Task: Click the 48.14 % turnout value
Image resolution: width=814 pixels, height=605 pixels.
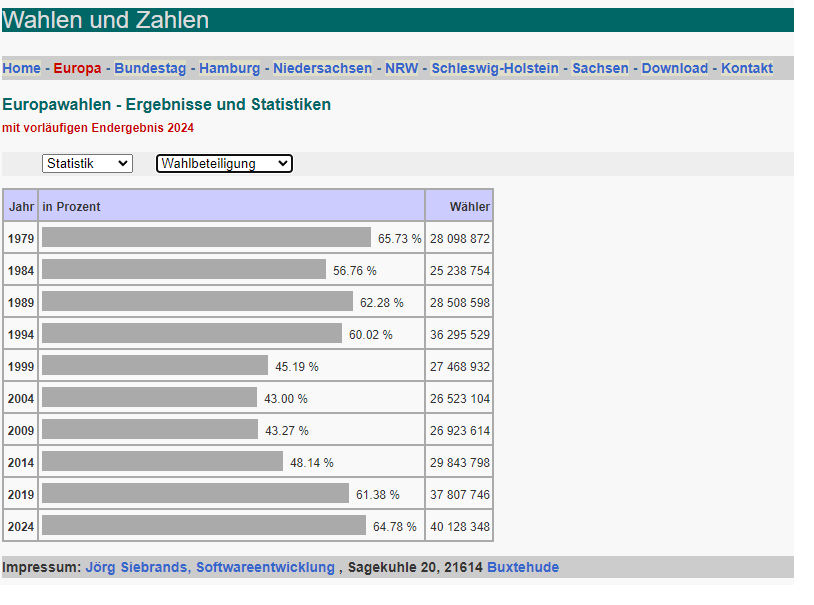Action: click(311, 463)
